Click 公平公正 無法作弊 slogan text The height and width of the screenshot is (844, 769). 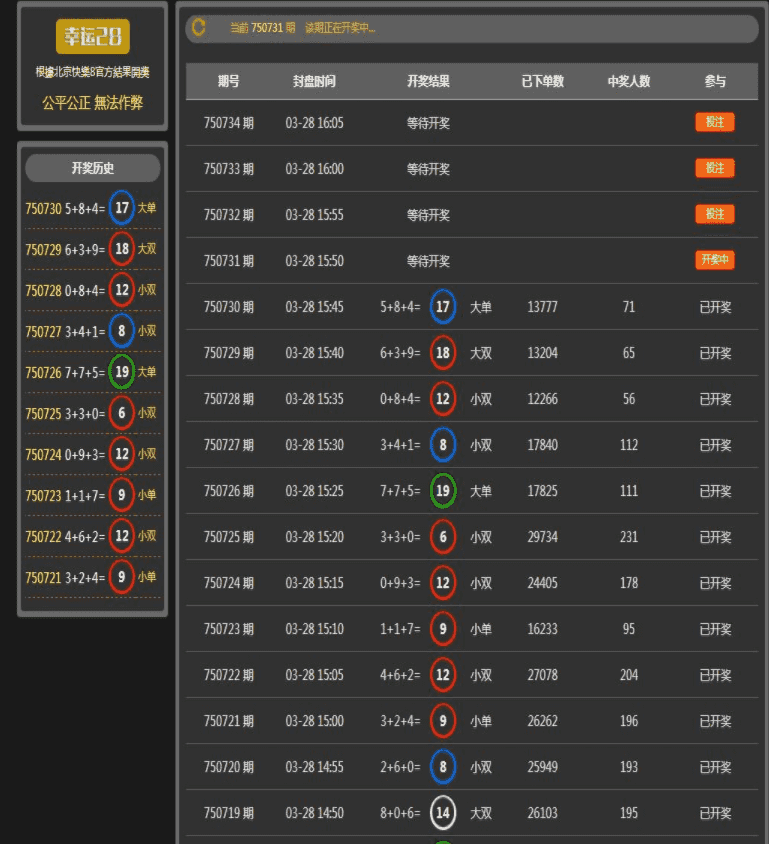tap(93, 102)
